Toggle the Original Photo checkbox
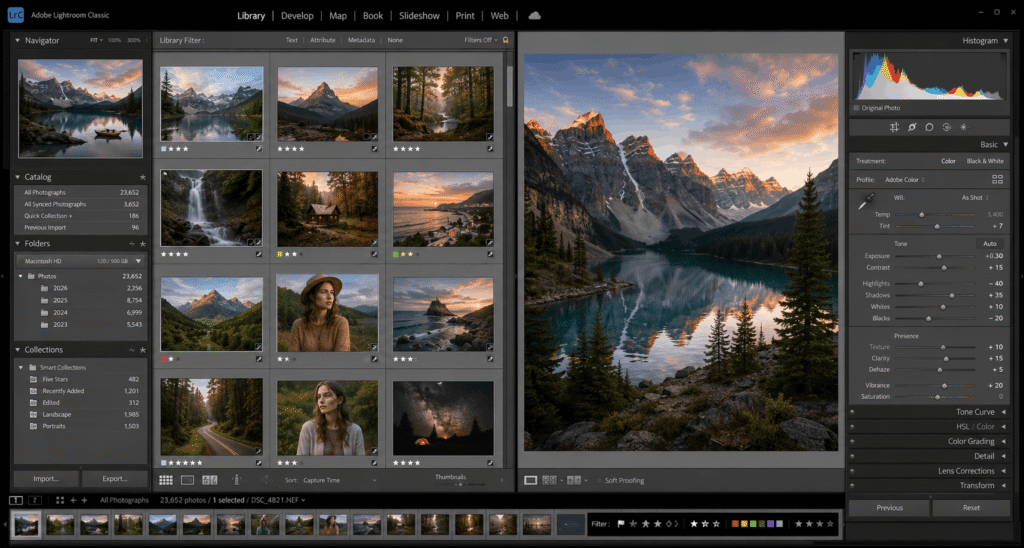The height and width of the screenshot is (548, 1024). (856, 108)
